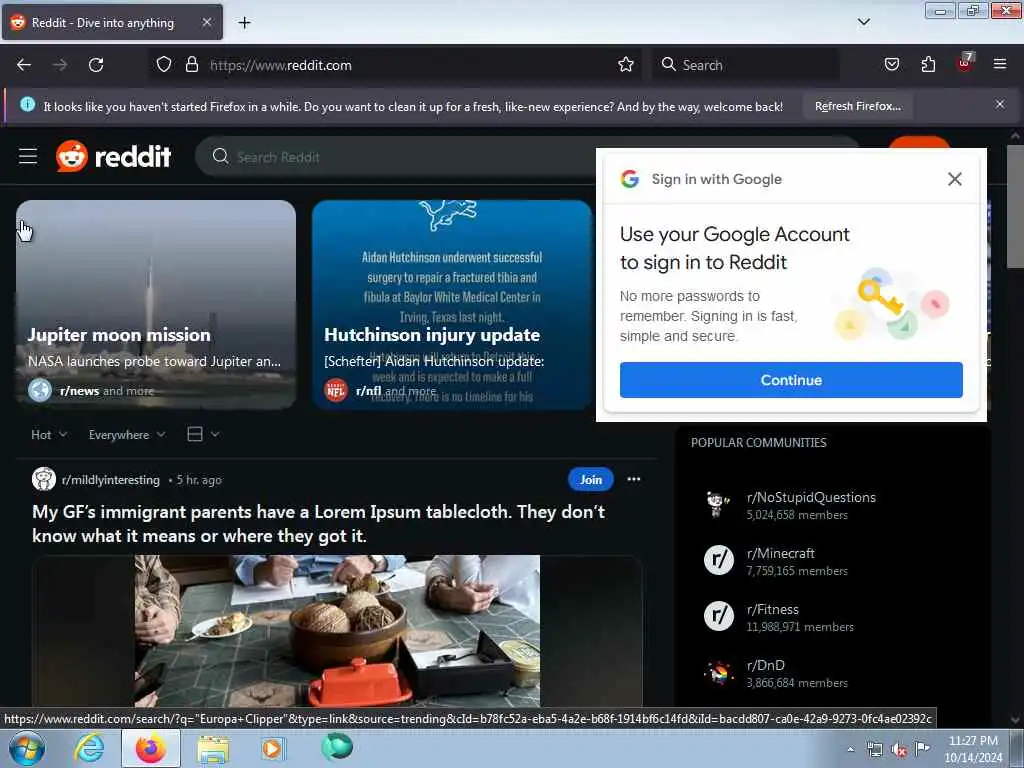This screenshot has height=768, width=1024.
Task: Click the r/Fitness avatar icon
Action: [x=718, y=616]
